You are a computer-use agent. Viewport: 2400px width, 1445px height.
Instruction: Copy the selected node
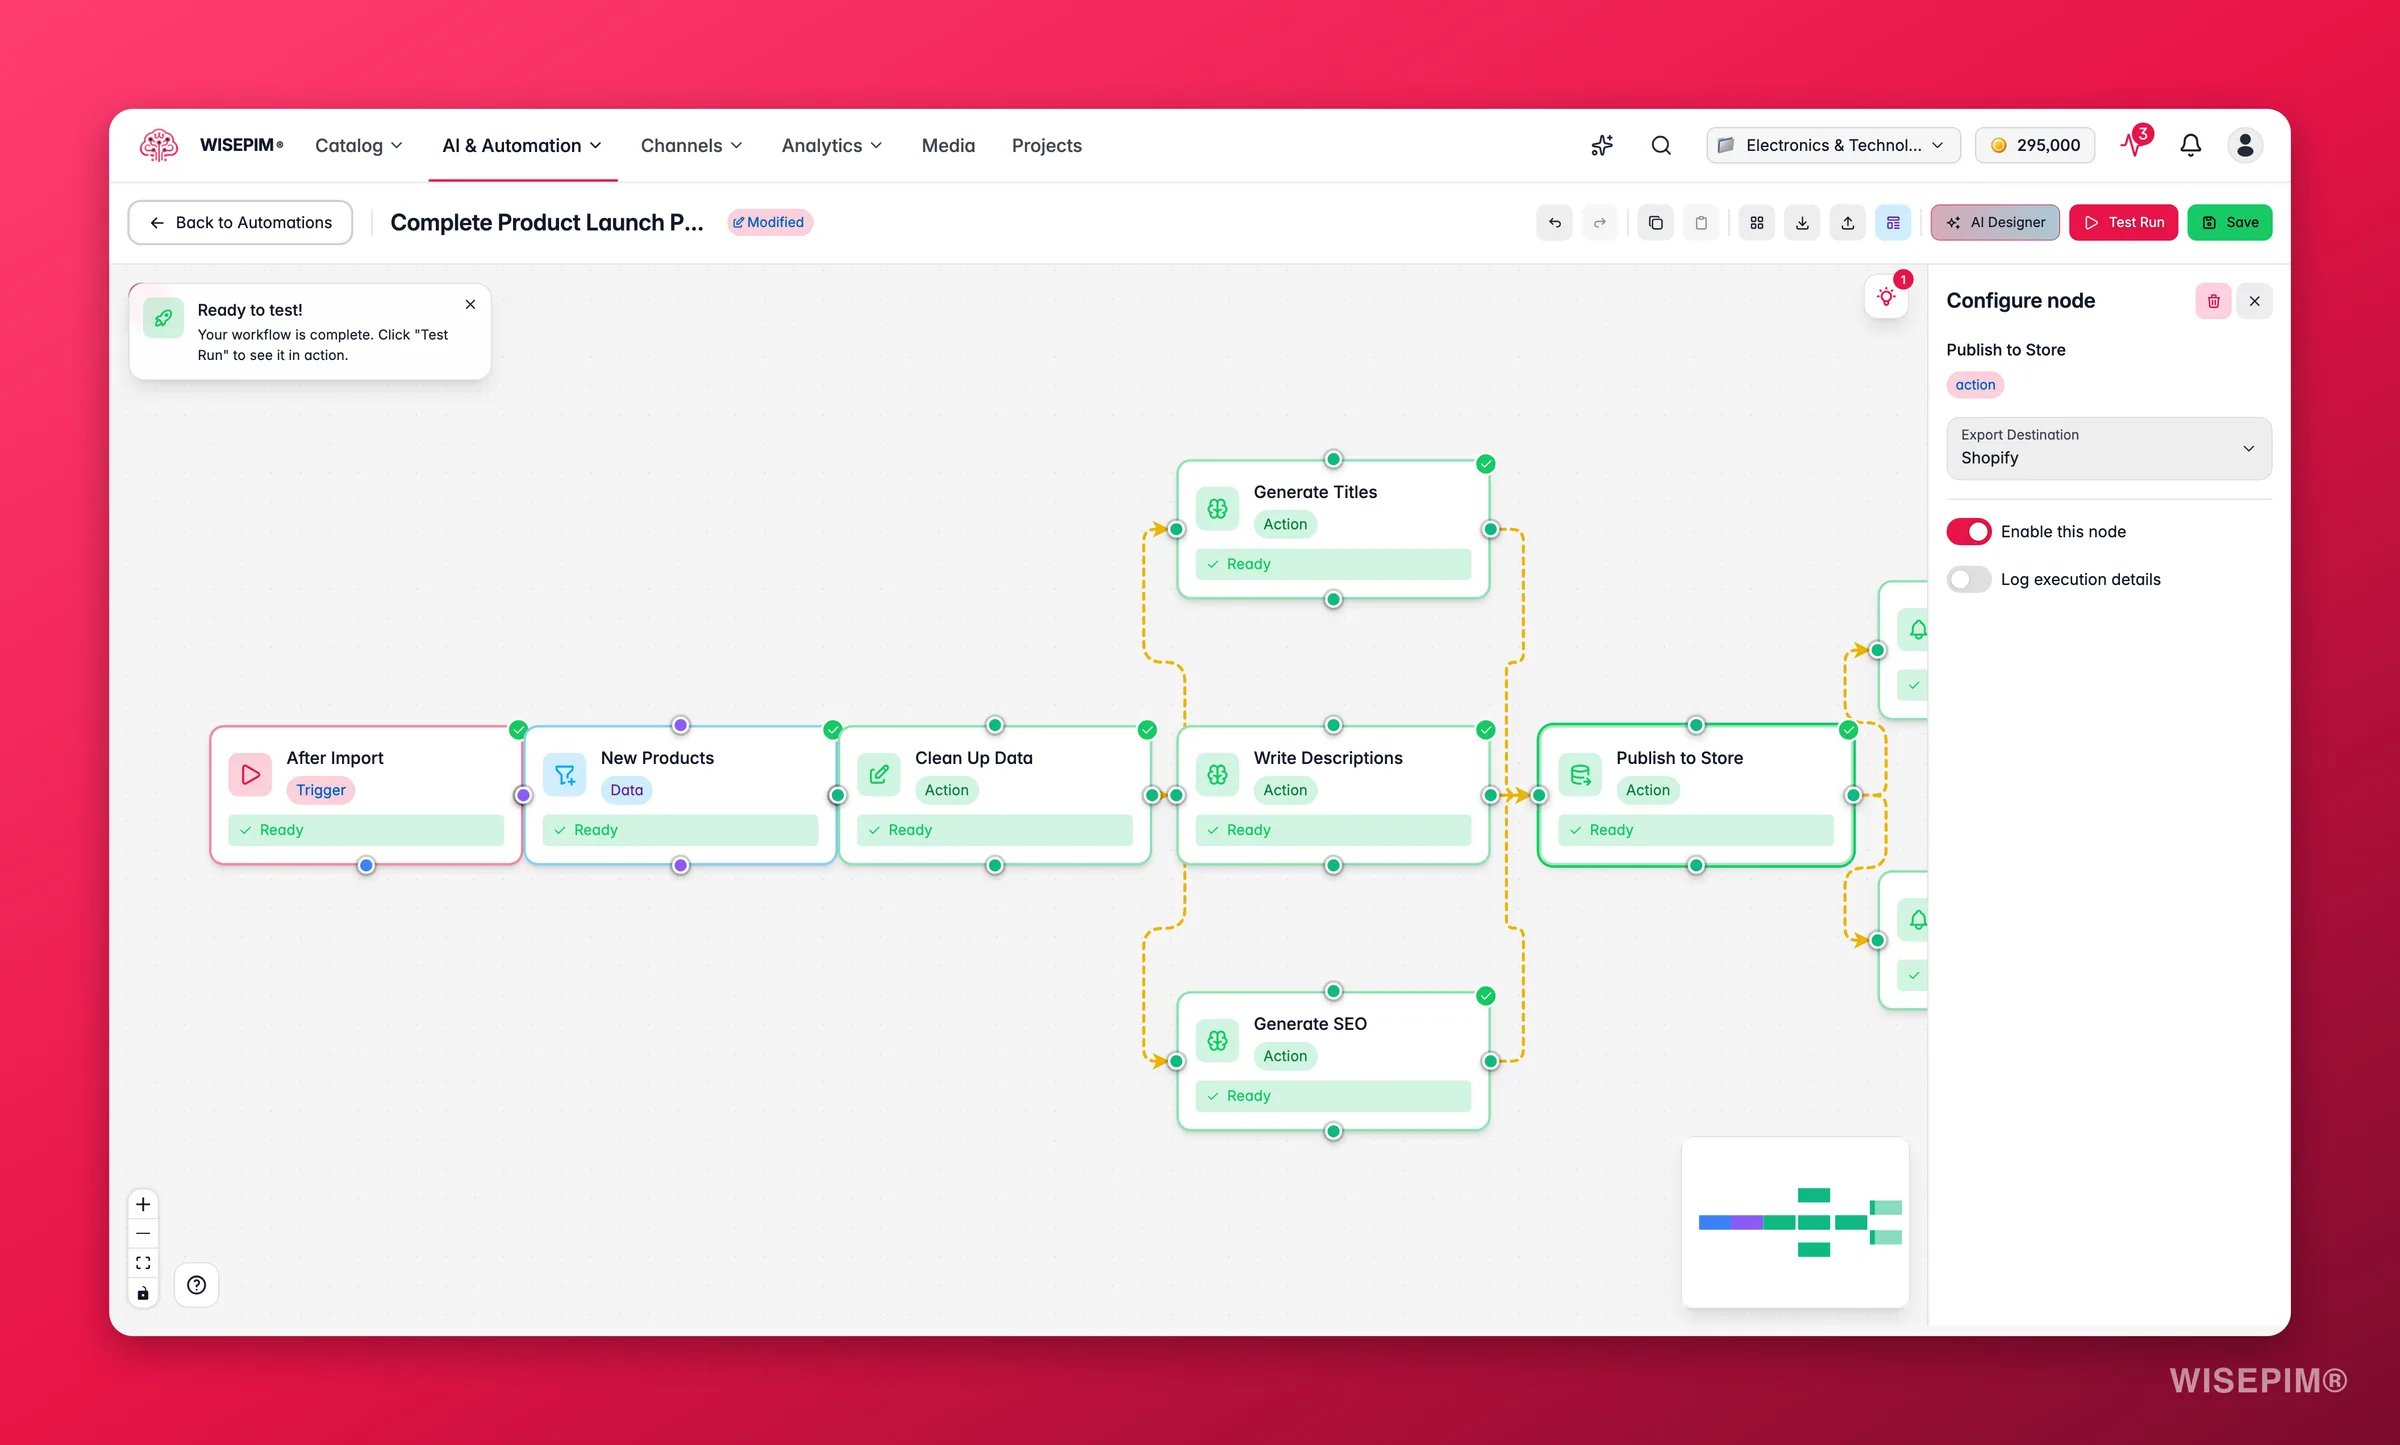1656,222
